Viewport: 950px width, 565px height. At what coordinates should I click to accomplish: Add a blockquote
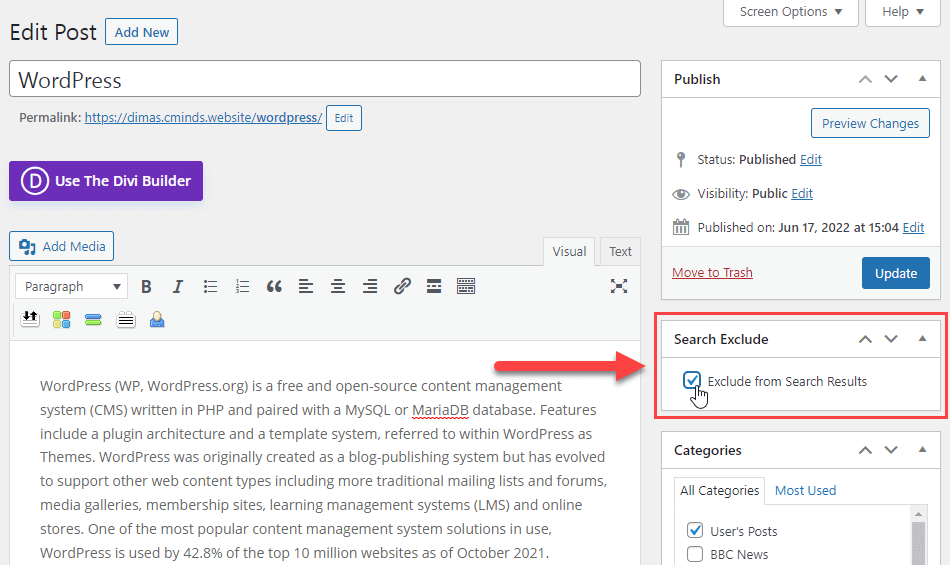coord(274,287)
